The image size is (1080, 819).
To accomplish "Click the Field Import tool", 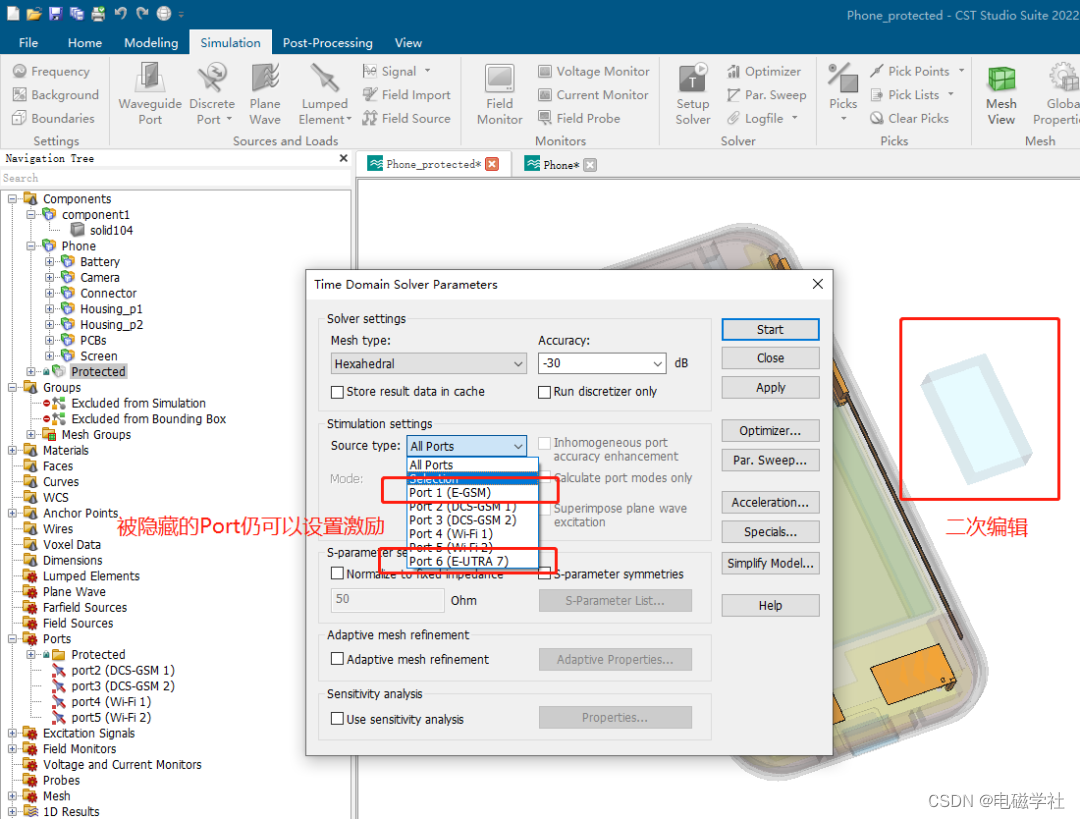I will (x=406, y=94).
